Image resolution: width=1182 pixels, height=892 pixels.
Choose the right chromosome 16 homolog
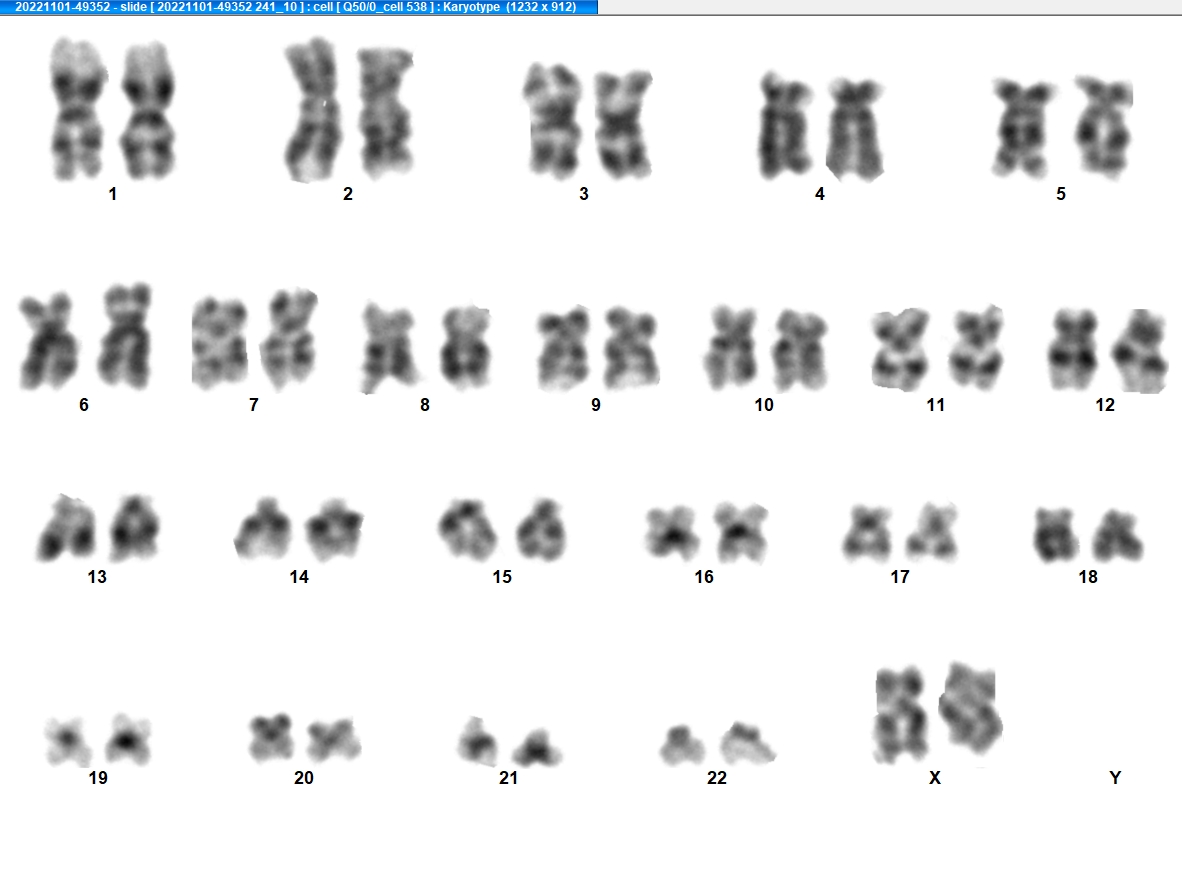[x=740, y=533]
